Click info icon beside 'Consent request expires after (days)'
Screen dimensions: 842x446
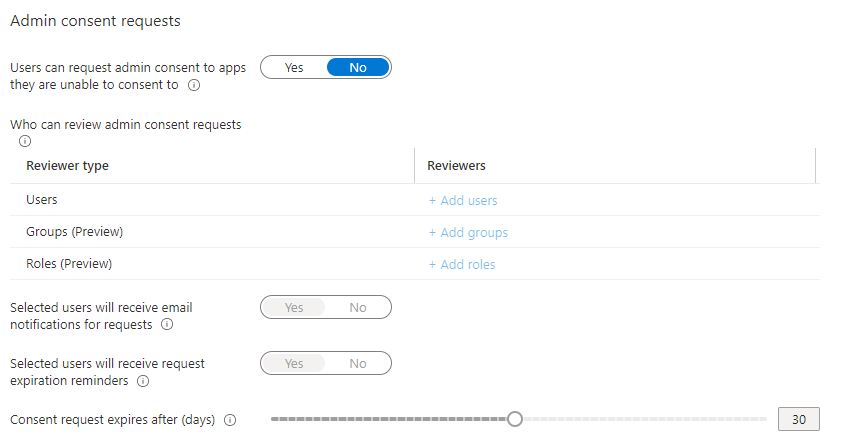(230, 420)
